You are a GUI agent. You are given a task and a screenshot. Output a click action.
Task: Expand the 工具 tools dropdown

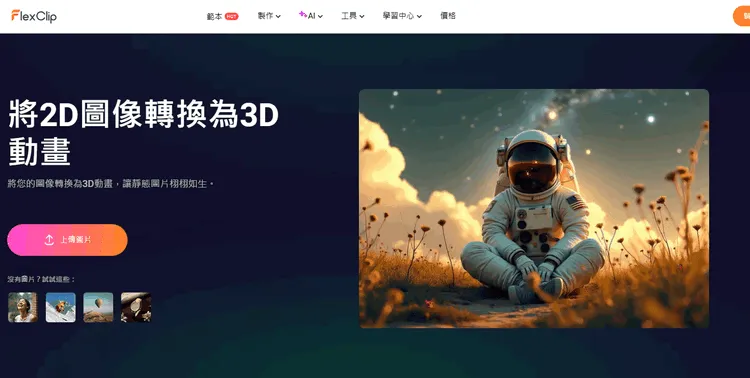[x=353, y=16]
